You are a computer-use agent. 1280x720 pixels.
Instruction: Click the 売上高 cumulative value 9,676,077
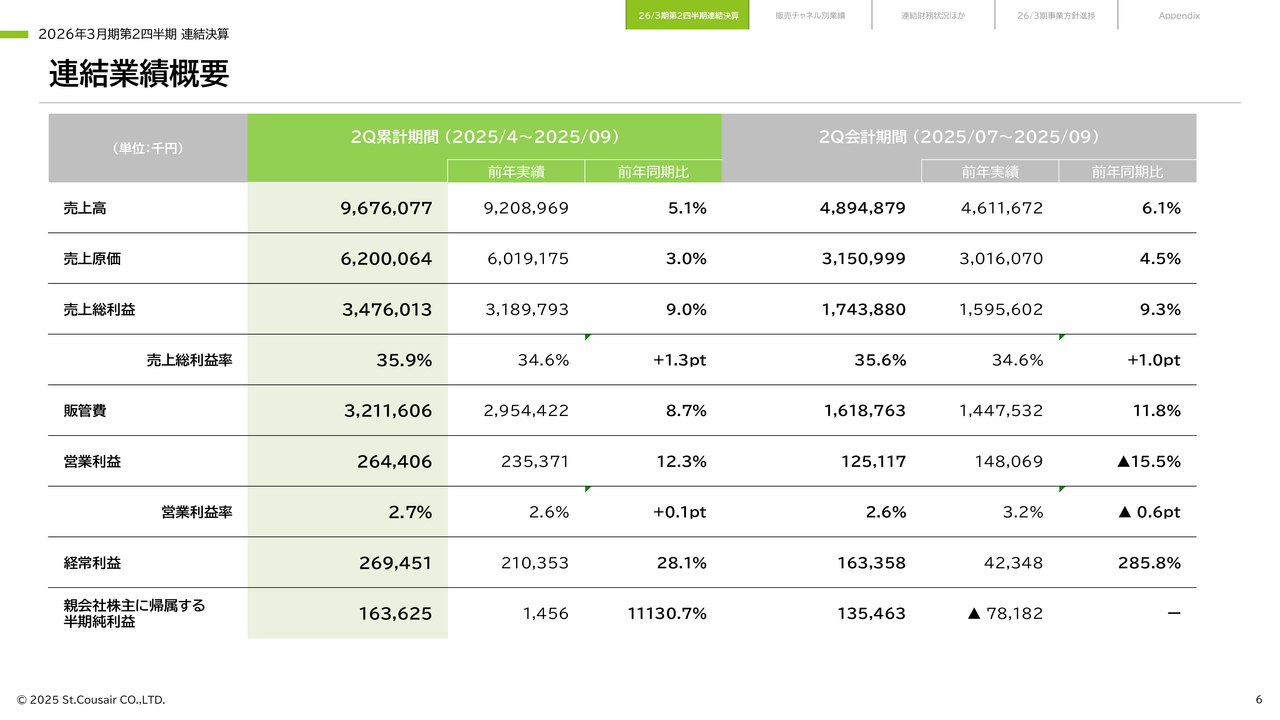pos(386,208)
